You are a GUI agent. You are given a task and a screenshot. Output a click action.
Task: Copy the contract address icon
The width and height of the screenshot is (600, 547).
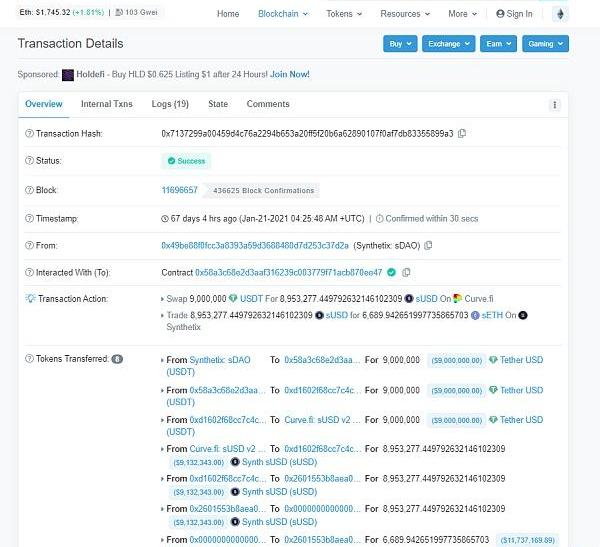point(406,272)
